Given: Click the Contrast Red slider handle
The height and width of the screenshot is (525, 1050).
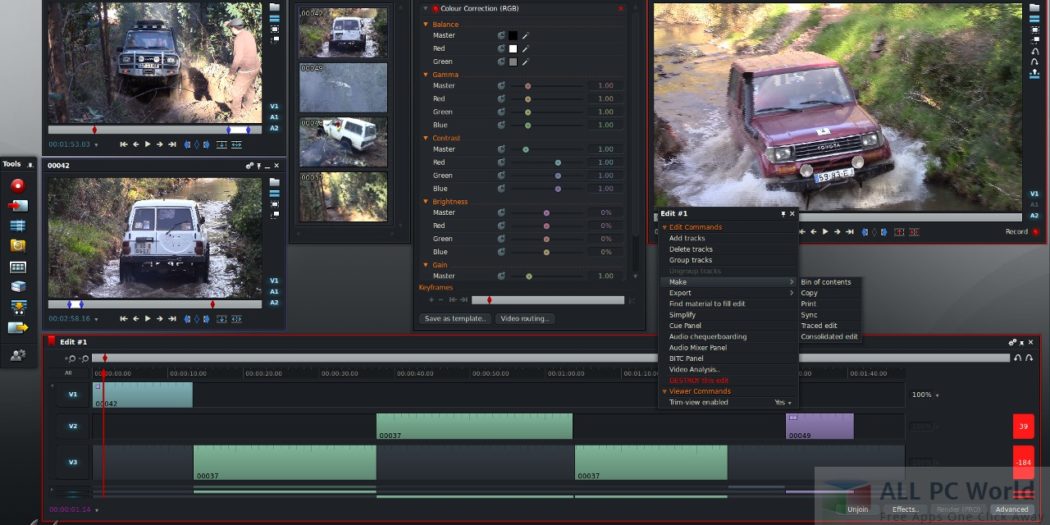Looking at the screenshot, I should point(558,162).
